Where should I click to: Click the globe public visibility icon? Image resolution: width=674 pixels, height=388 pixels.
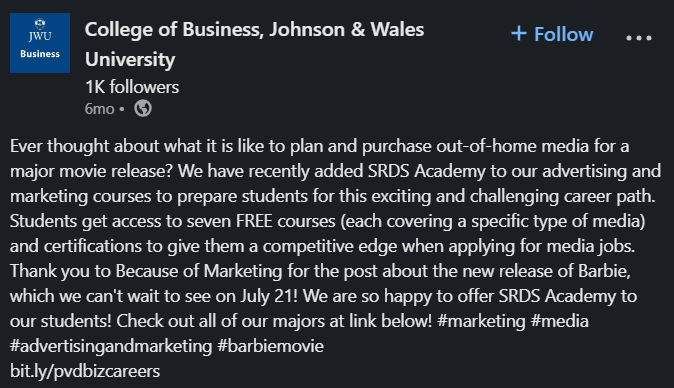tap(143, 108)
